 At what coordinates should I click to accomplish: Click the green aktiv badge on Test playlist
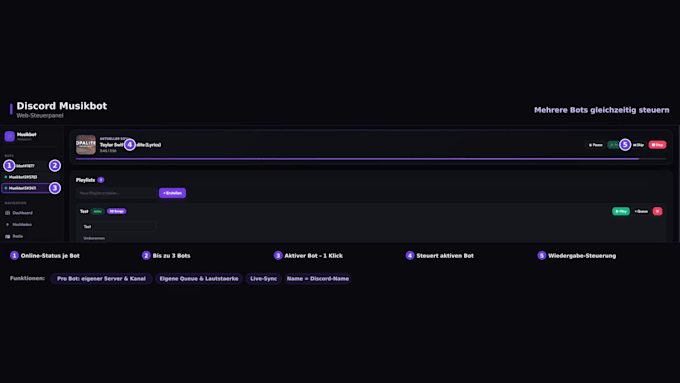click(x=98, y=211)
